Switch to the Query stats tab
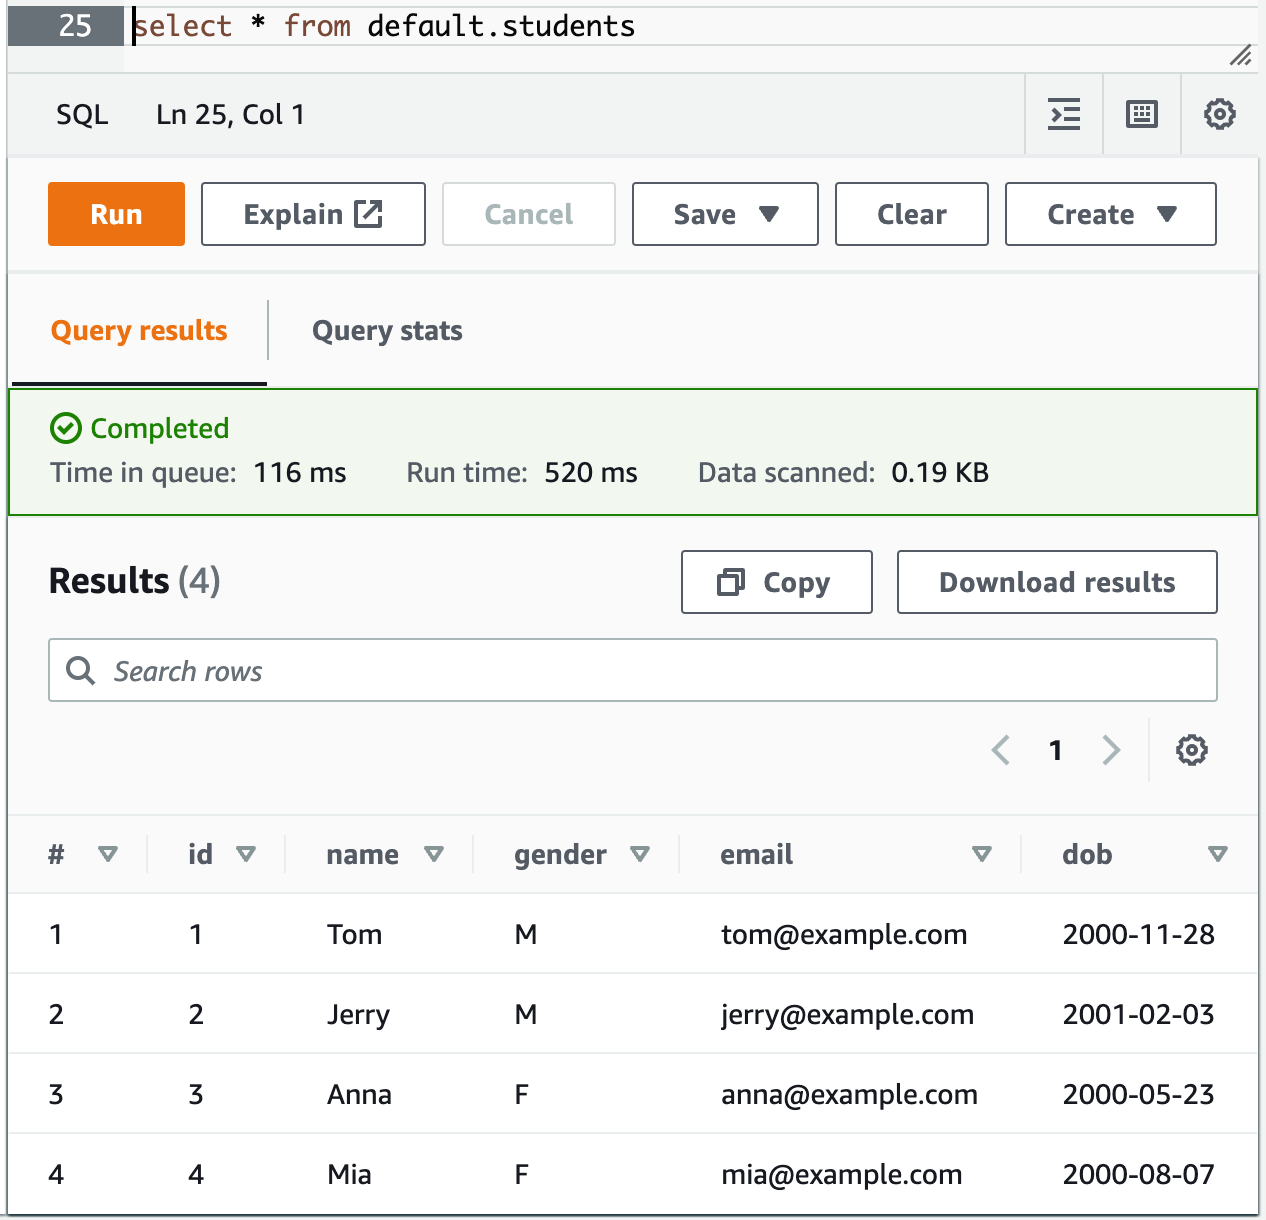The width and height of the screenshot is (1266, 1220). tap(387, 331)
